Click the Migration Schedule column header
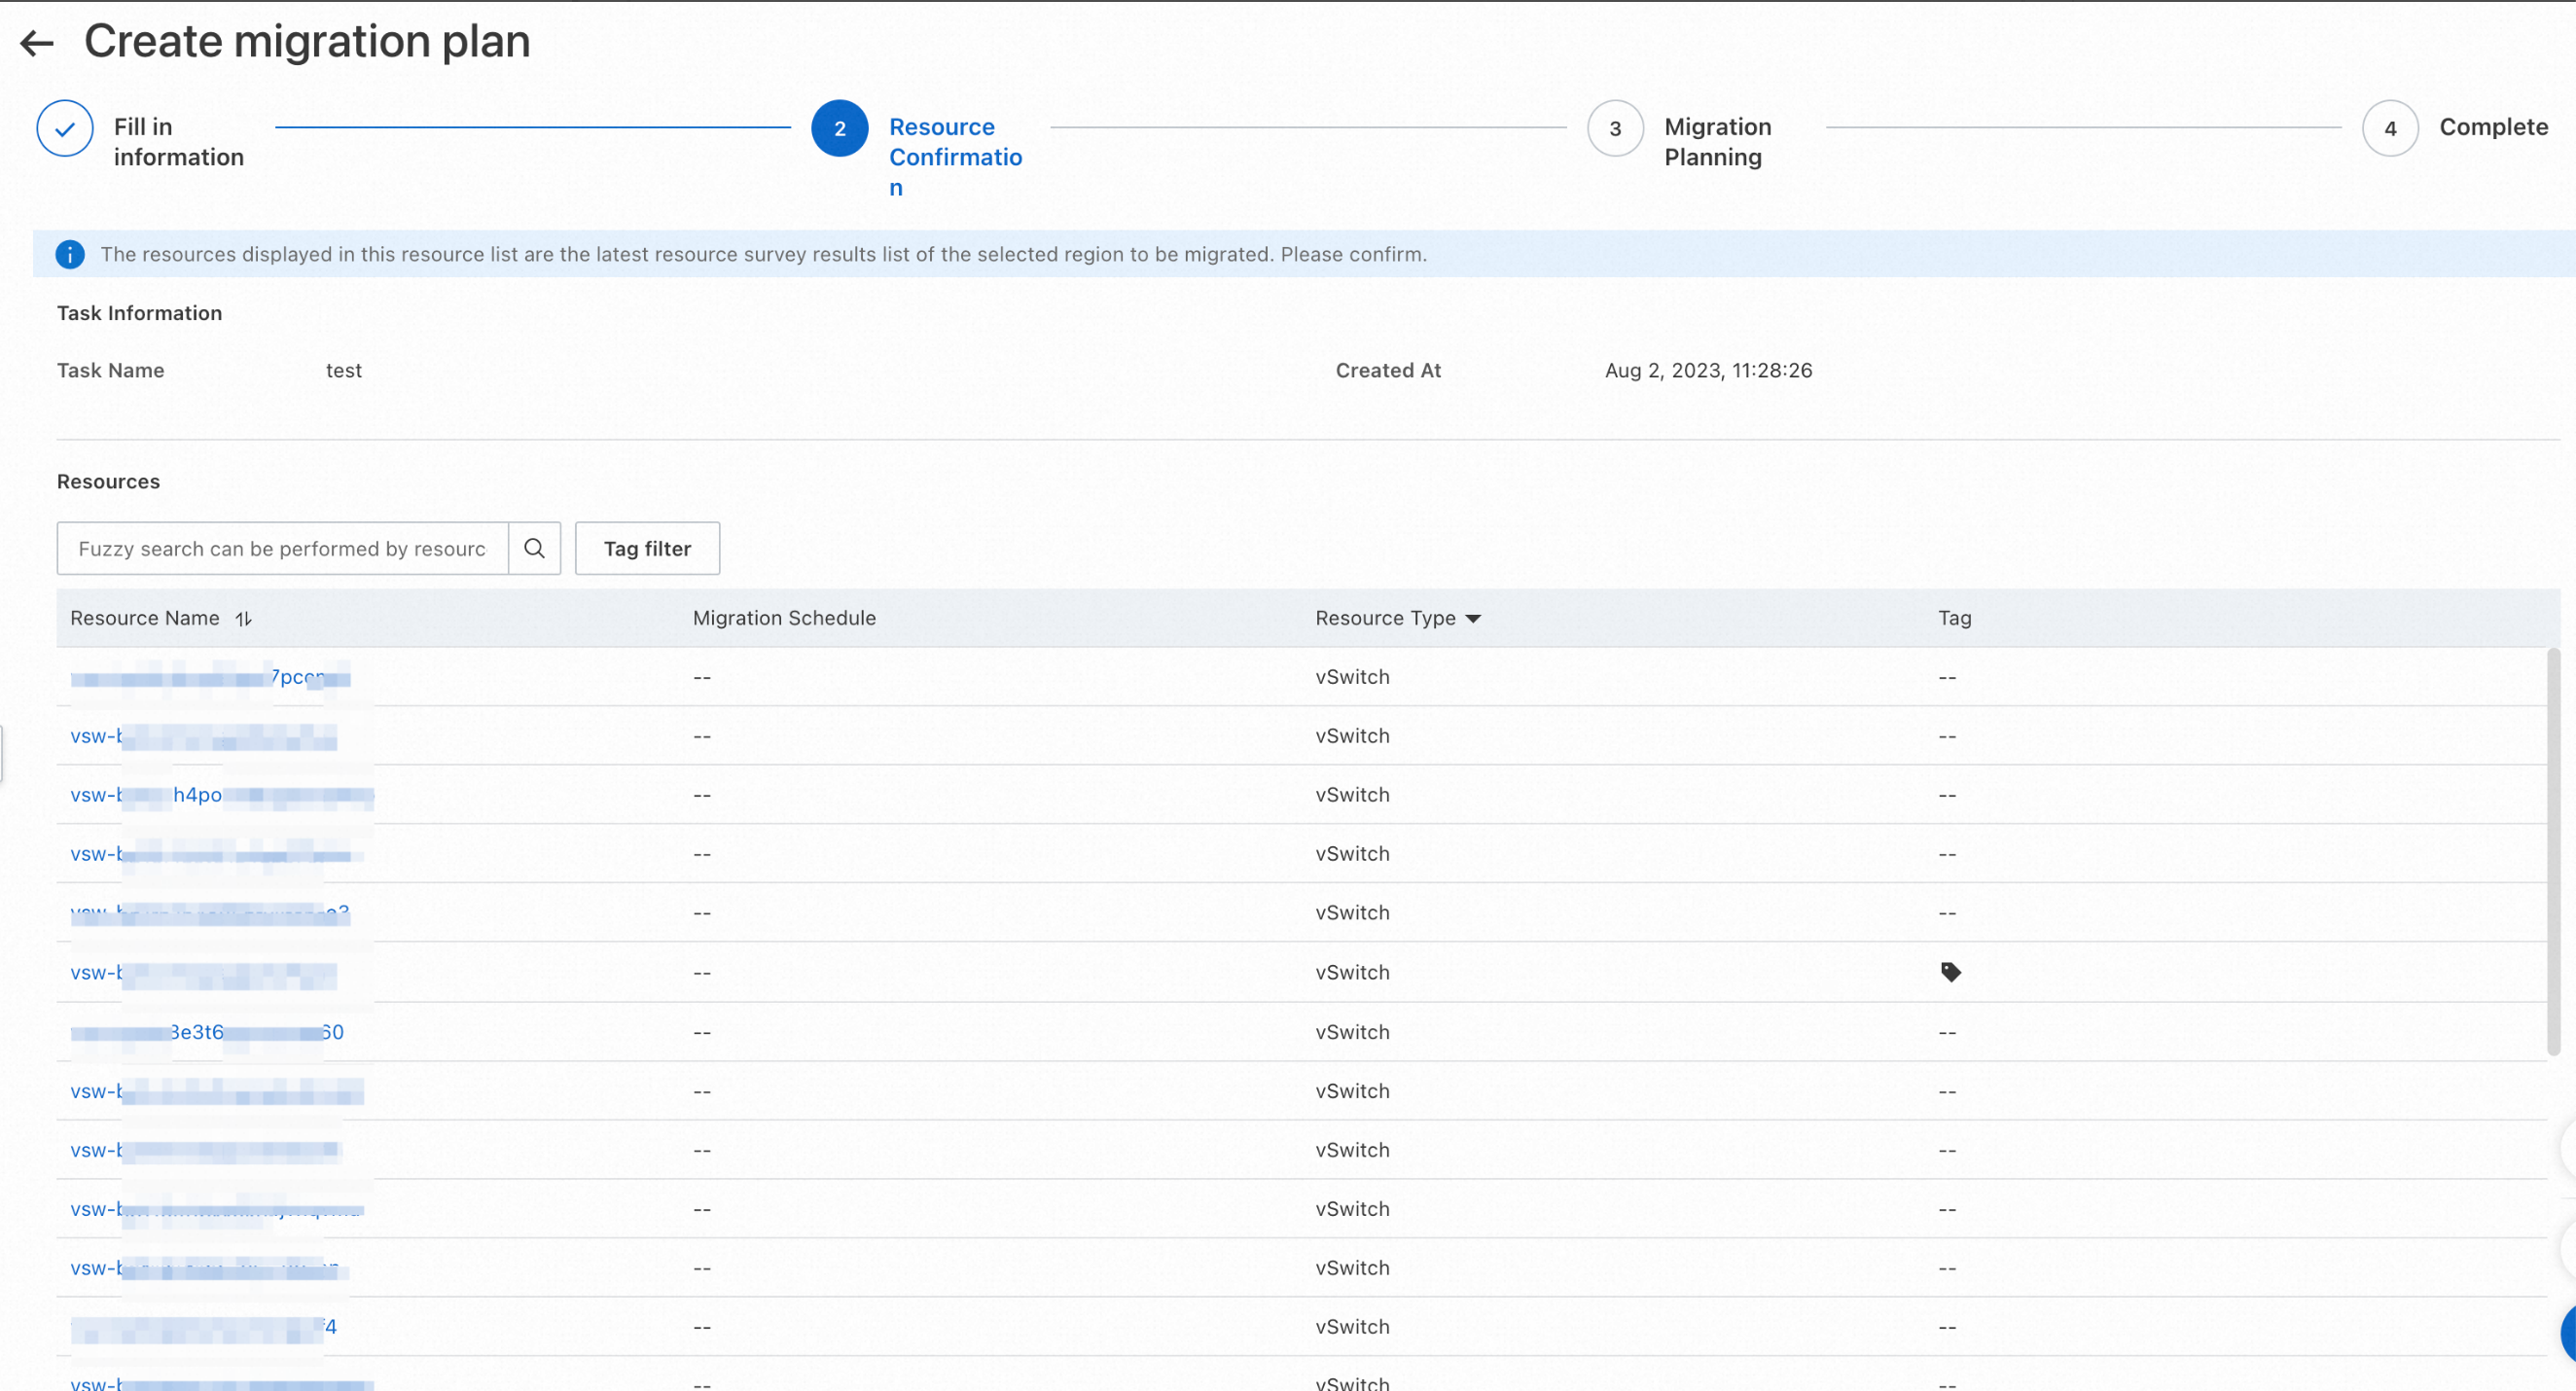This screenshot has width=2576, height=1391. [x=784, y=618]
